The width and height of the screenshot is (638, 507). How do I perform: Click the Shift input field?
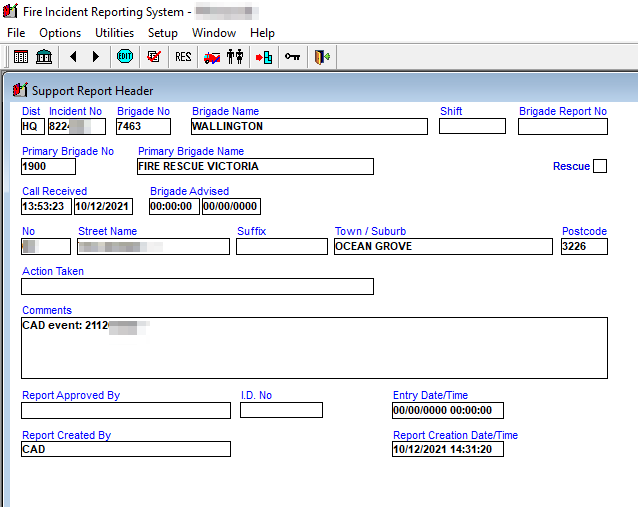coord(472,127)
